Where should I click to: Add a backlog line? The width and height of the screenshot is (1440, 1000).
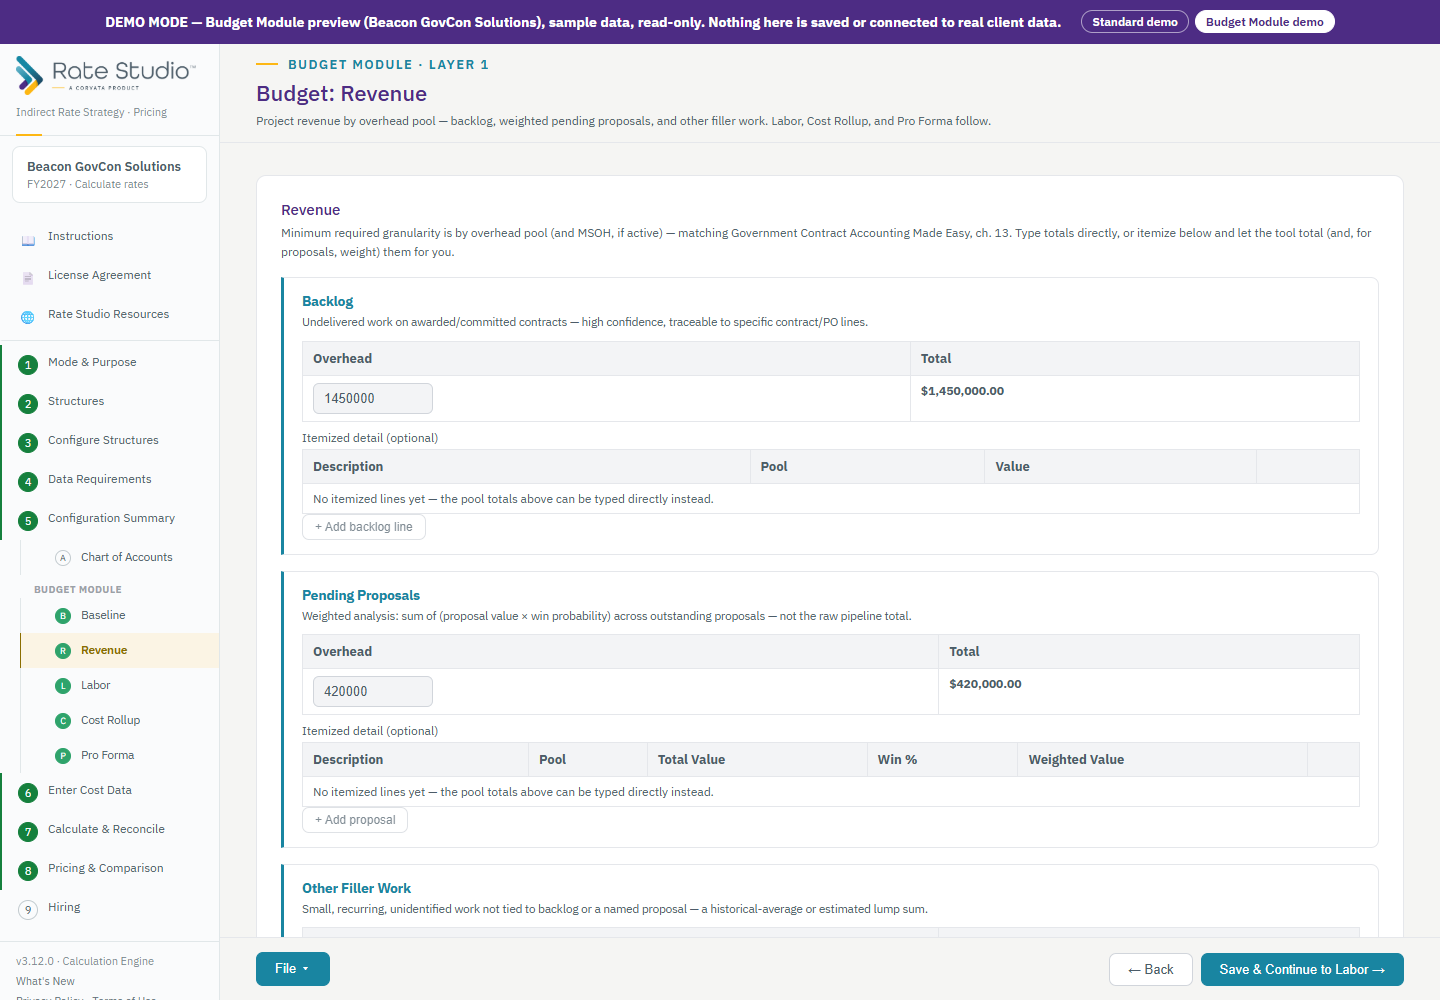tap(364, 527)
